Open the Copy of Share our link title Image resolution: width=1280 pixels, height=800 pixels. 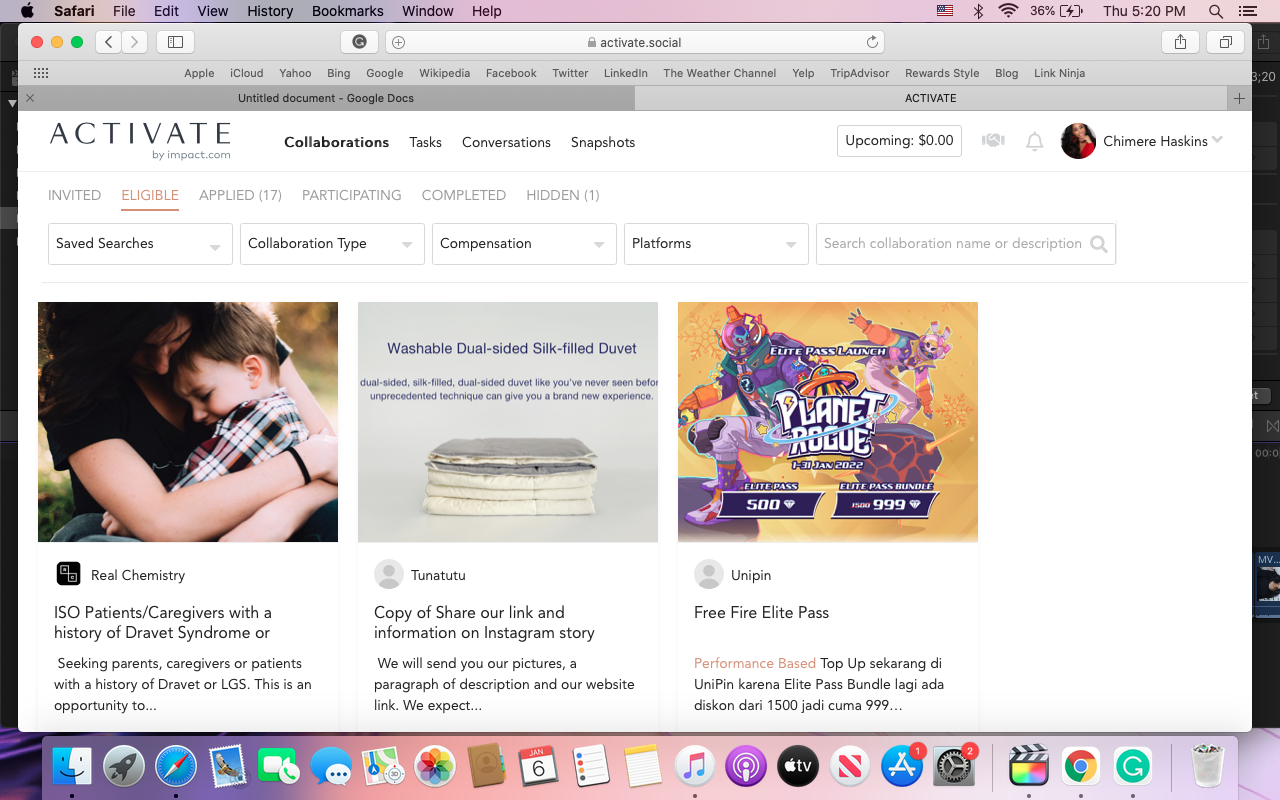[x=484, y=622]
